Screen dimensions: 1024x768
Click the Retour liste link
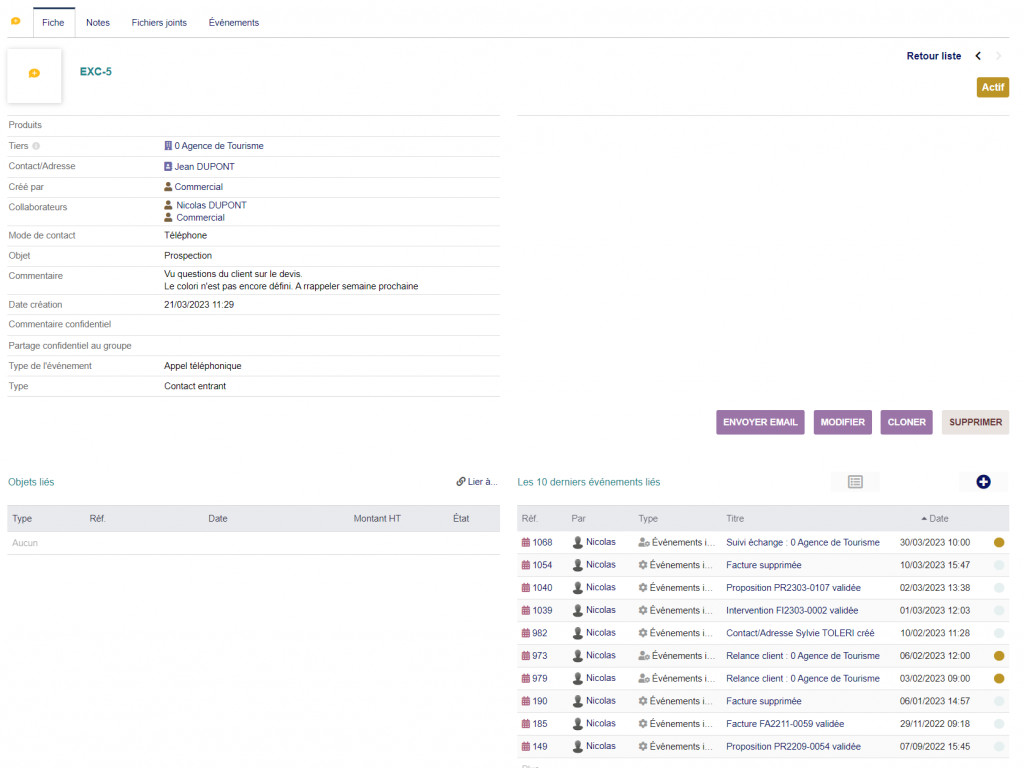(x=933, y=56)
